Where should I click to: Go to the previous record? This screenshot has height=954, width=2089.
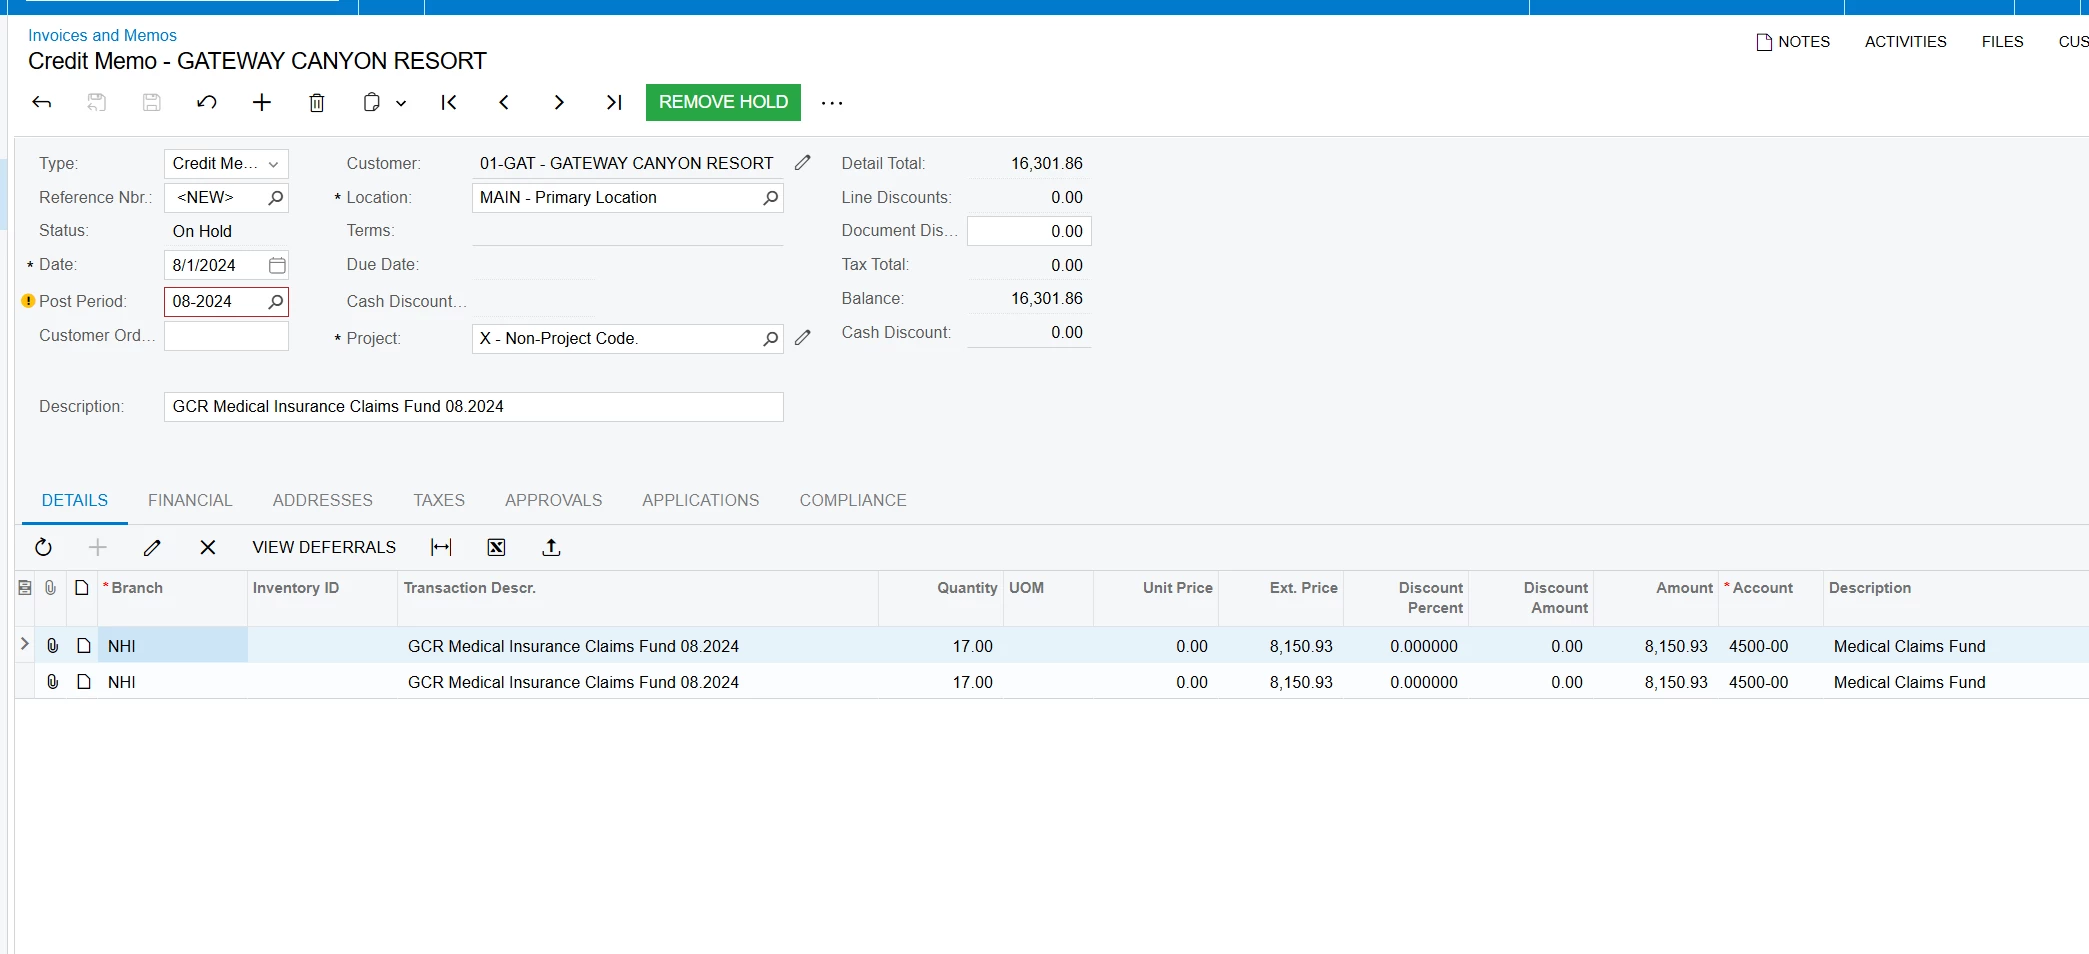coord(504,102)
